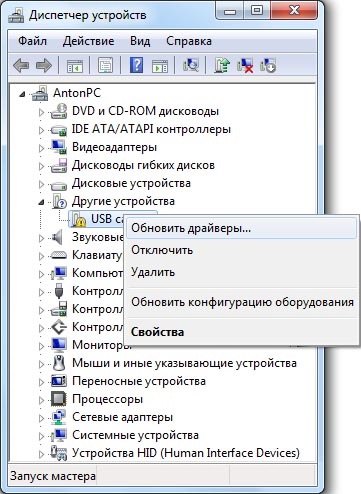Open the Вид menu
The image size is (361, 494).
point(140,41)
